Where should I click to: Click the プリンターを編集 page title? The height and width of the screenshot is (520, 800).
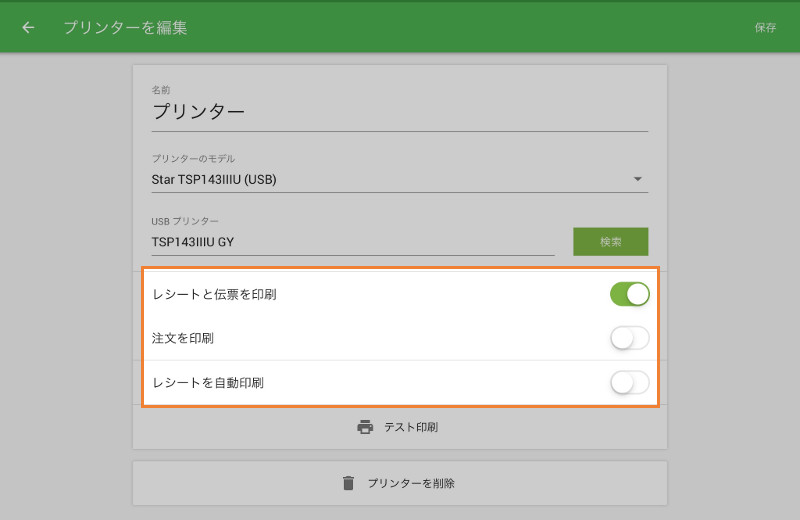125,28
